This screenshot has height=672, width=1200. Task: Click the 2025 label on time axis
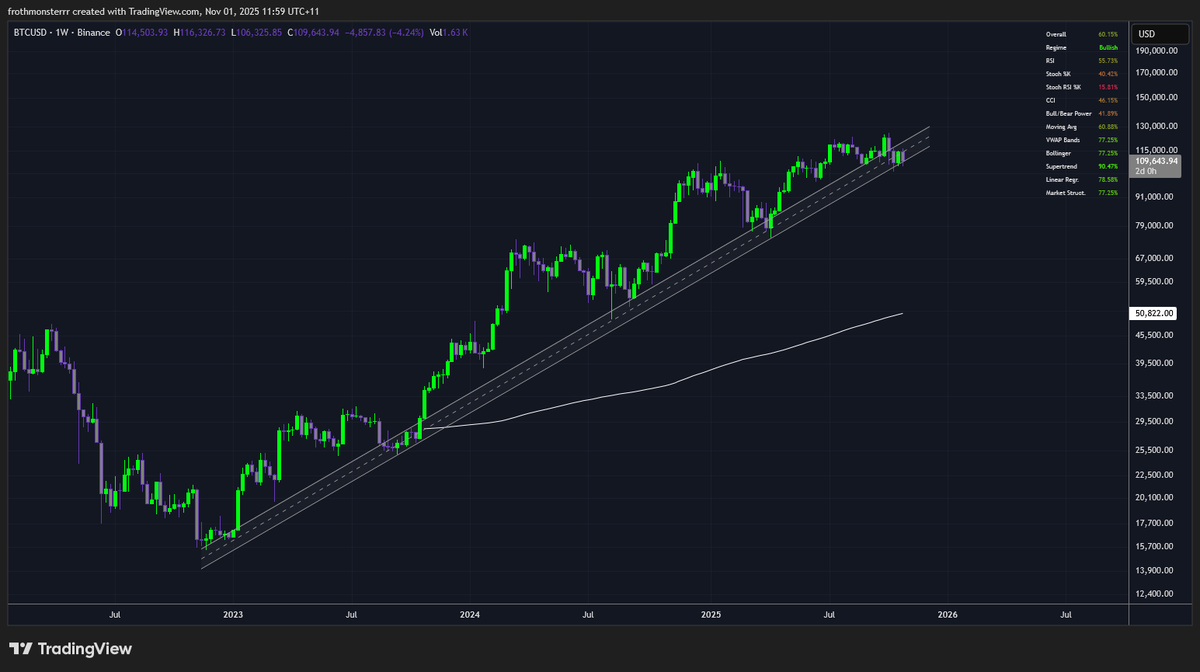point(711,615)
